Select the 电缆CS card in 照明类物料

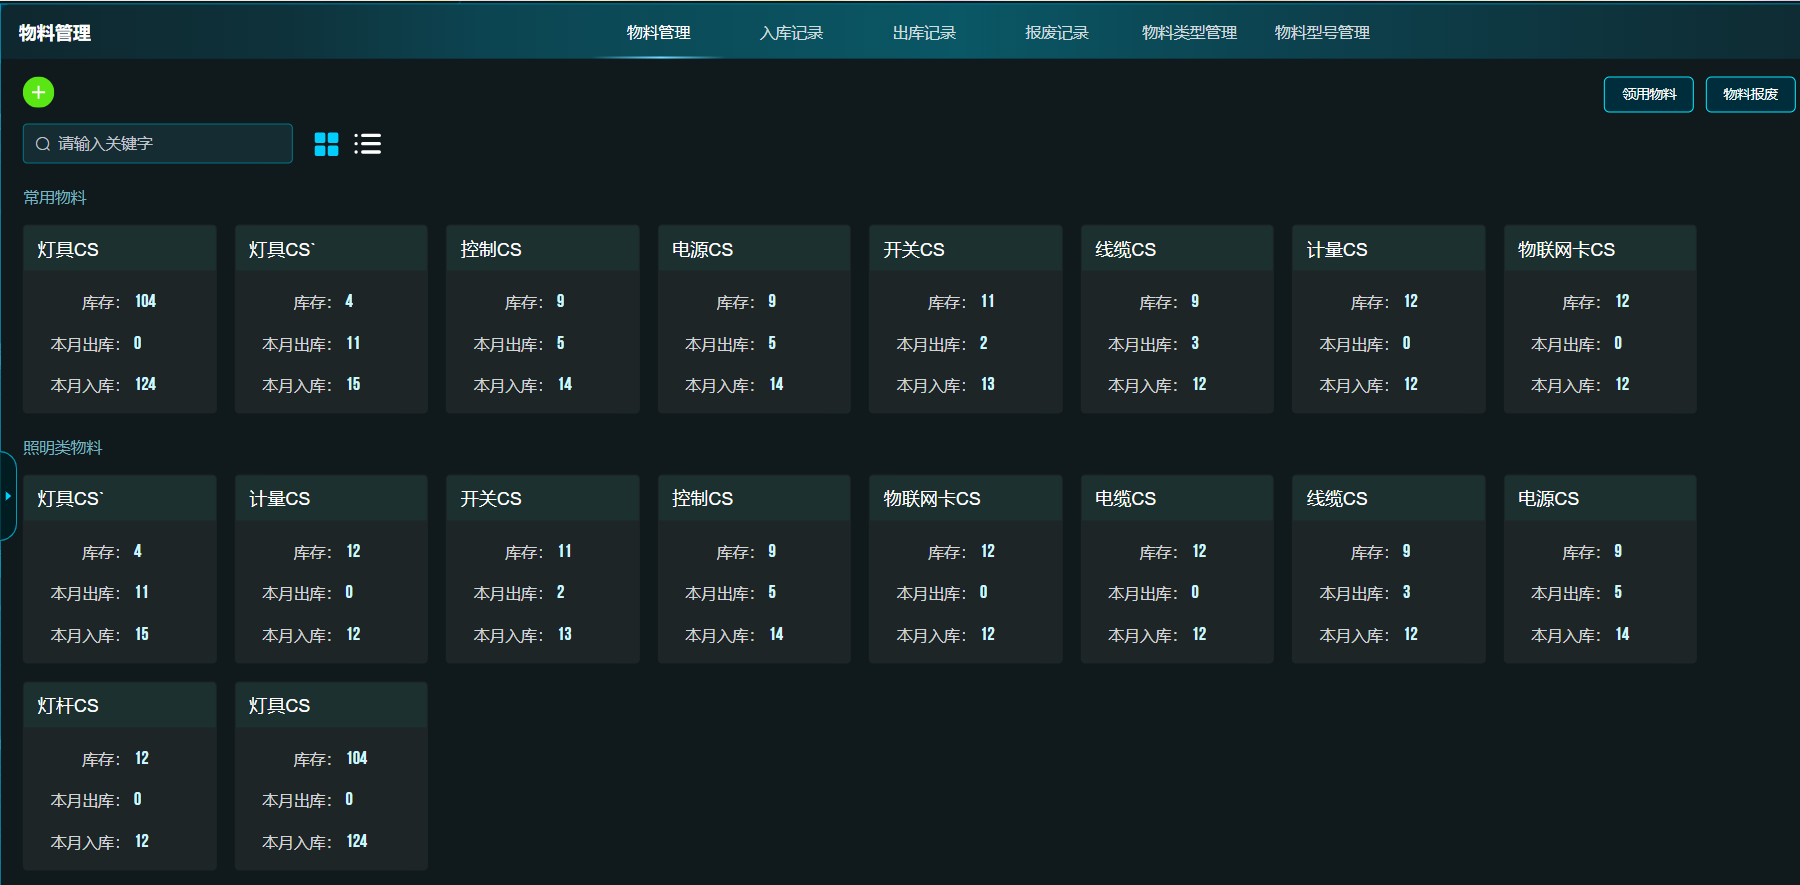[1177, 568]
